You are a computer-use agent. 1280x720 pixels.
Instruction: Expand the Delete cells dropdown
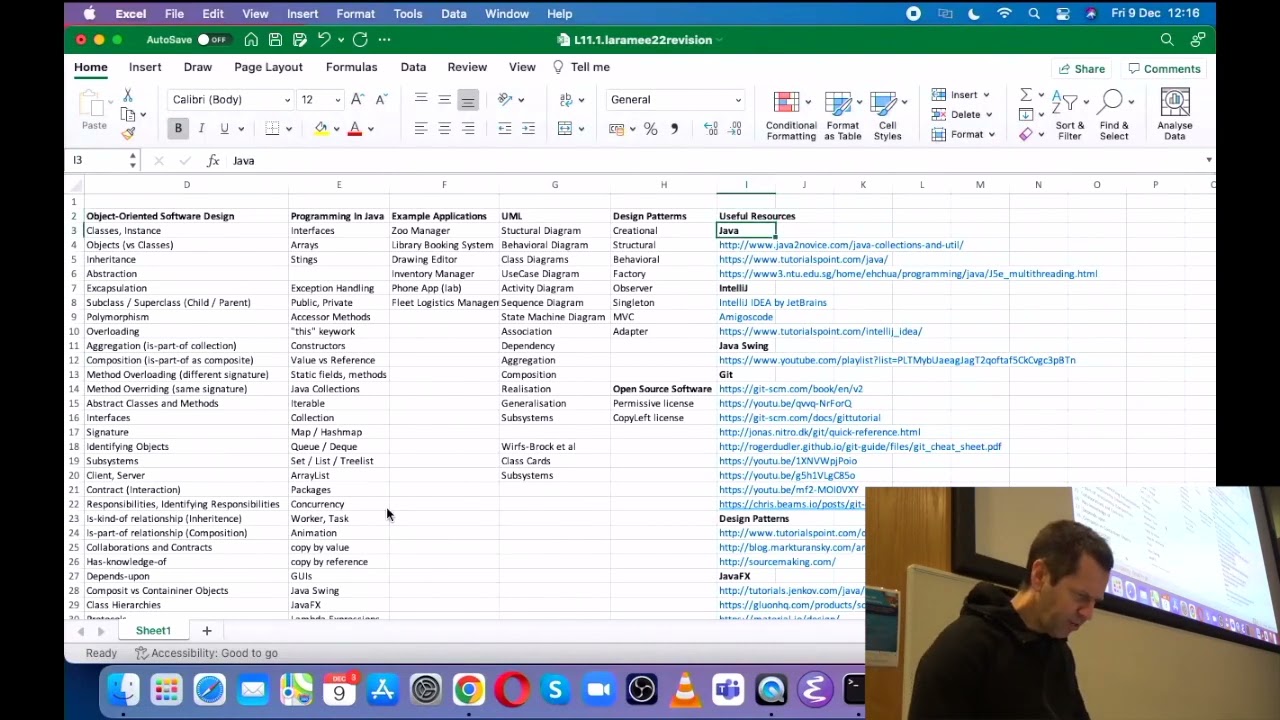pyautogui.click(x=989, y=115)
